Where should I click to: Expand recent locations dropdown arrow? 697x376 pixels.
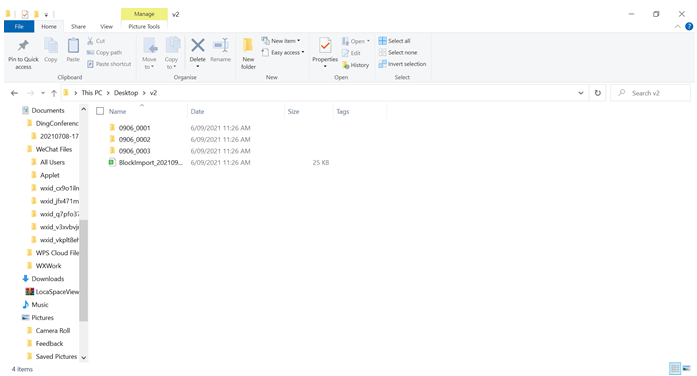43,93
